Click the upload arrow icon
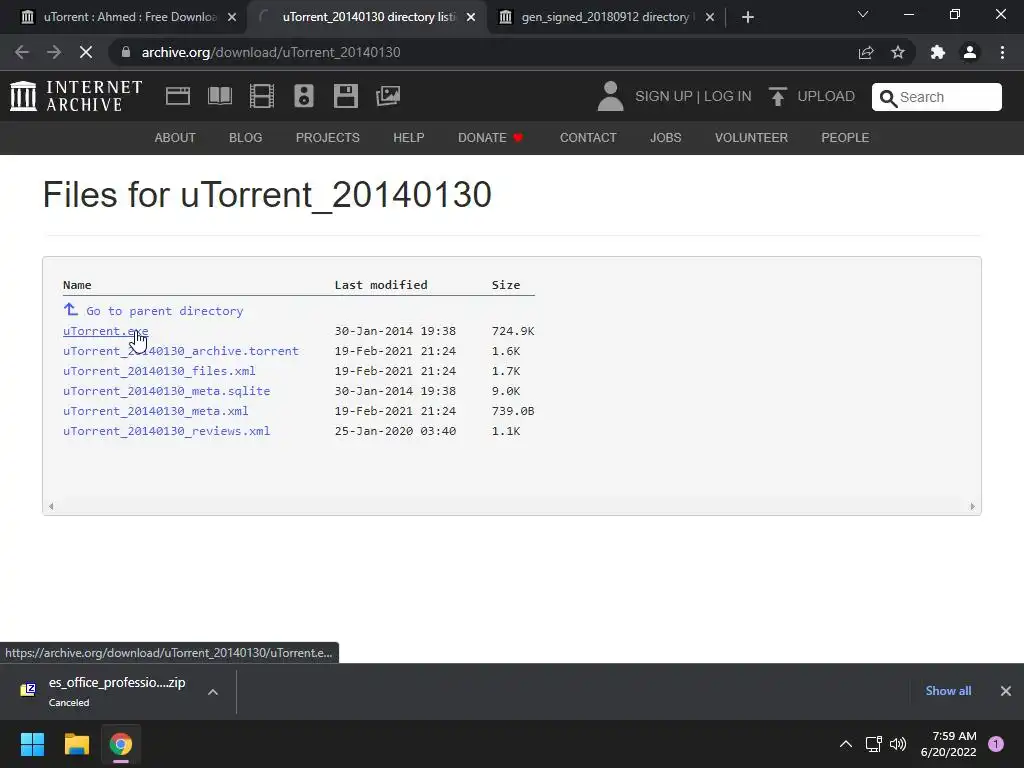Screen dimensions: 1024x768 (x=777, y=97)
